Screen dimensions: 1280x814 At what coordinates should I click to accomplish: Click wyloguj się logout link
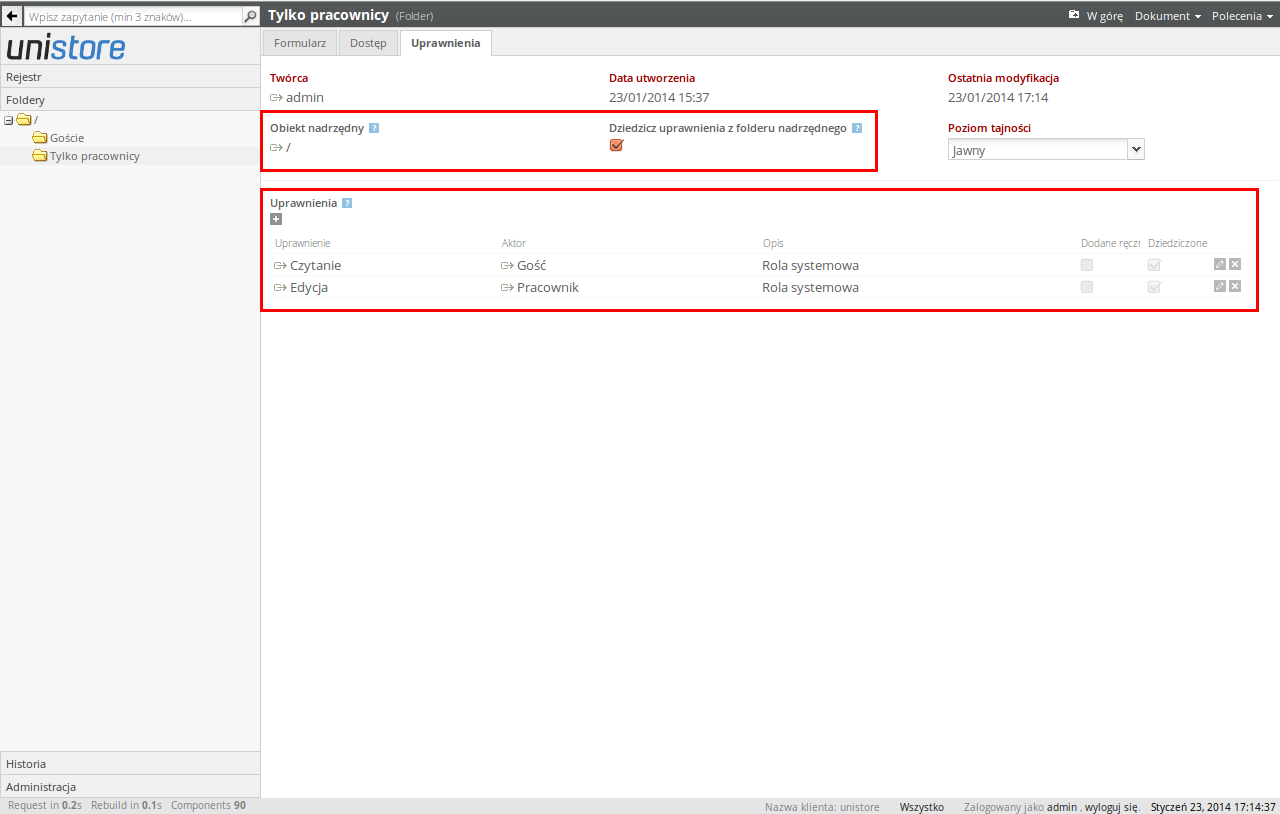(x=1112, y=806)
